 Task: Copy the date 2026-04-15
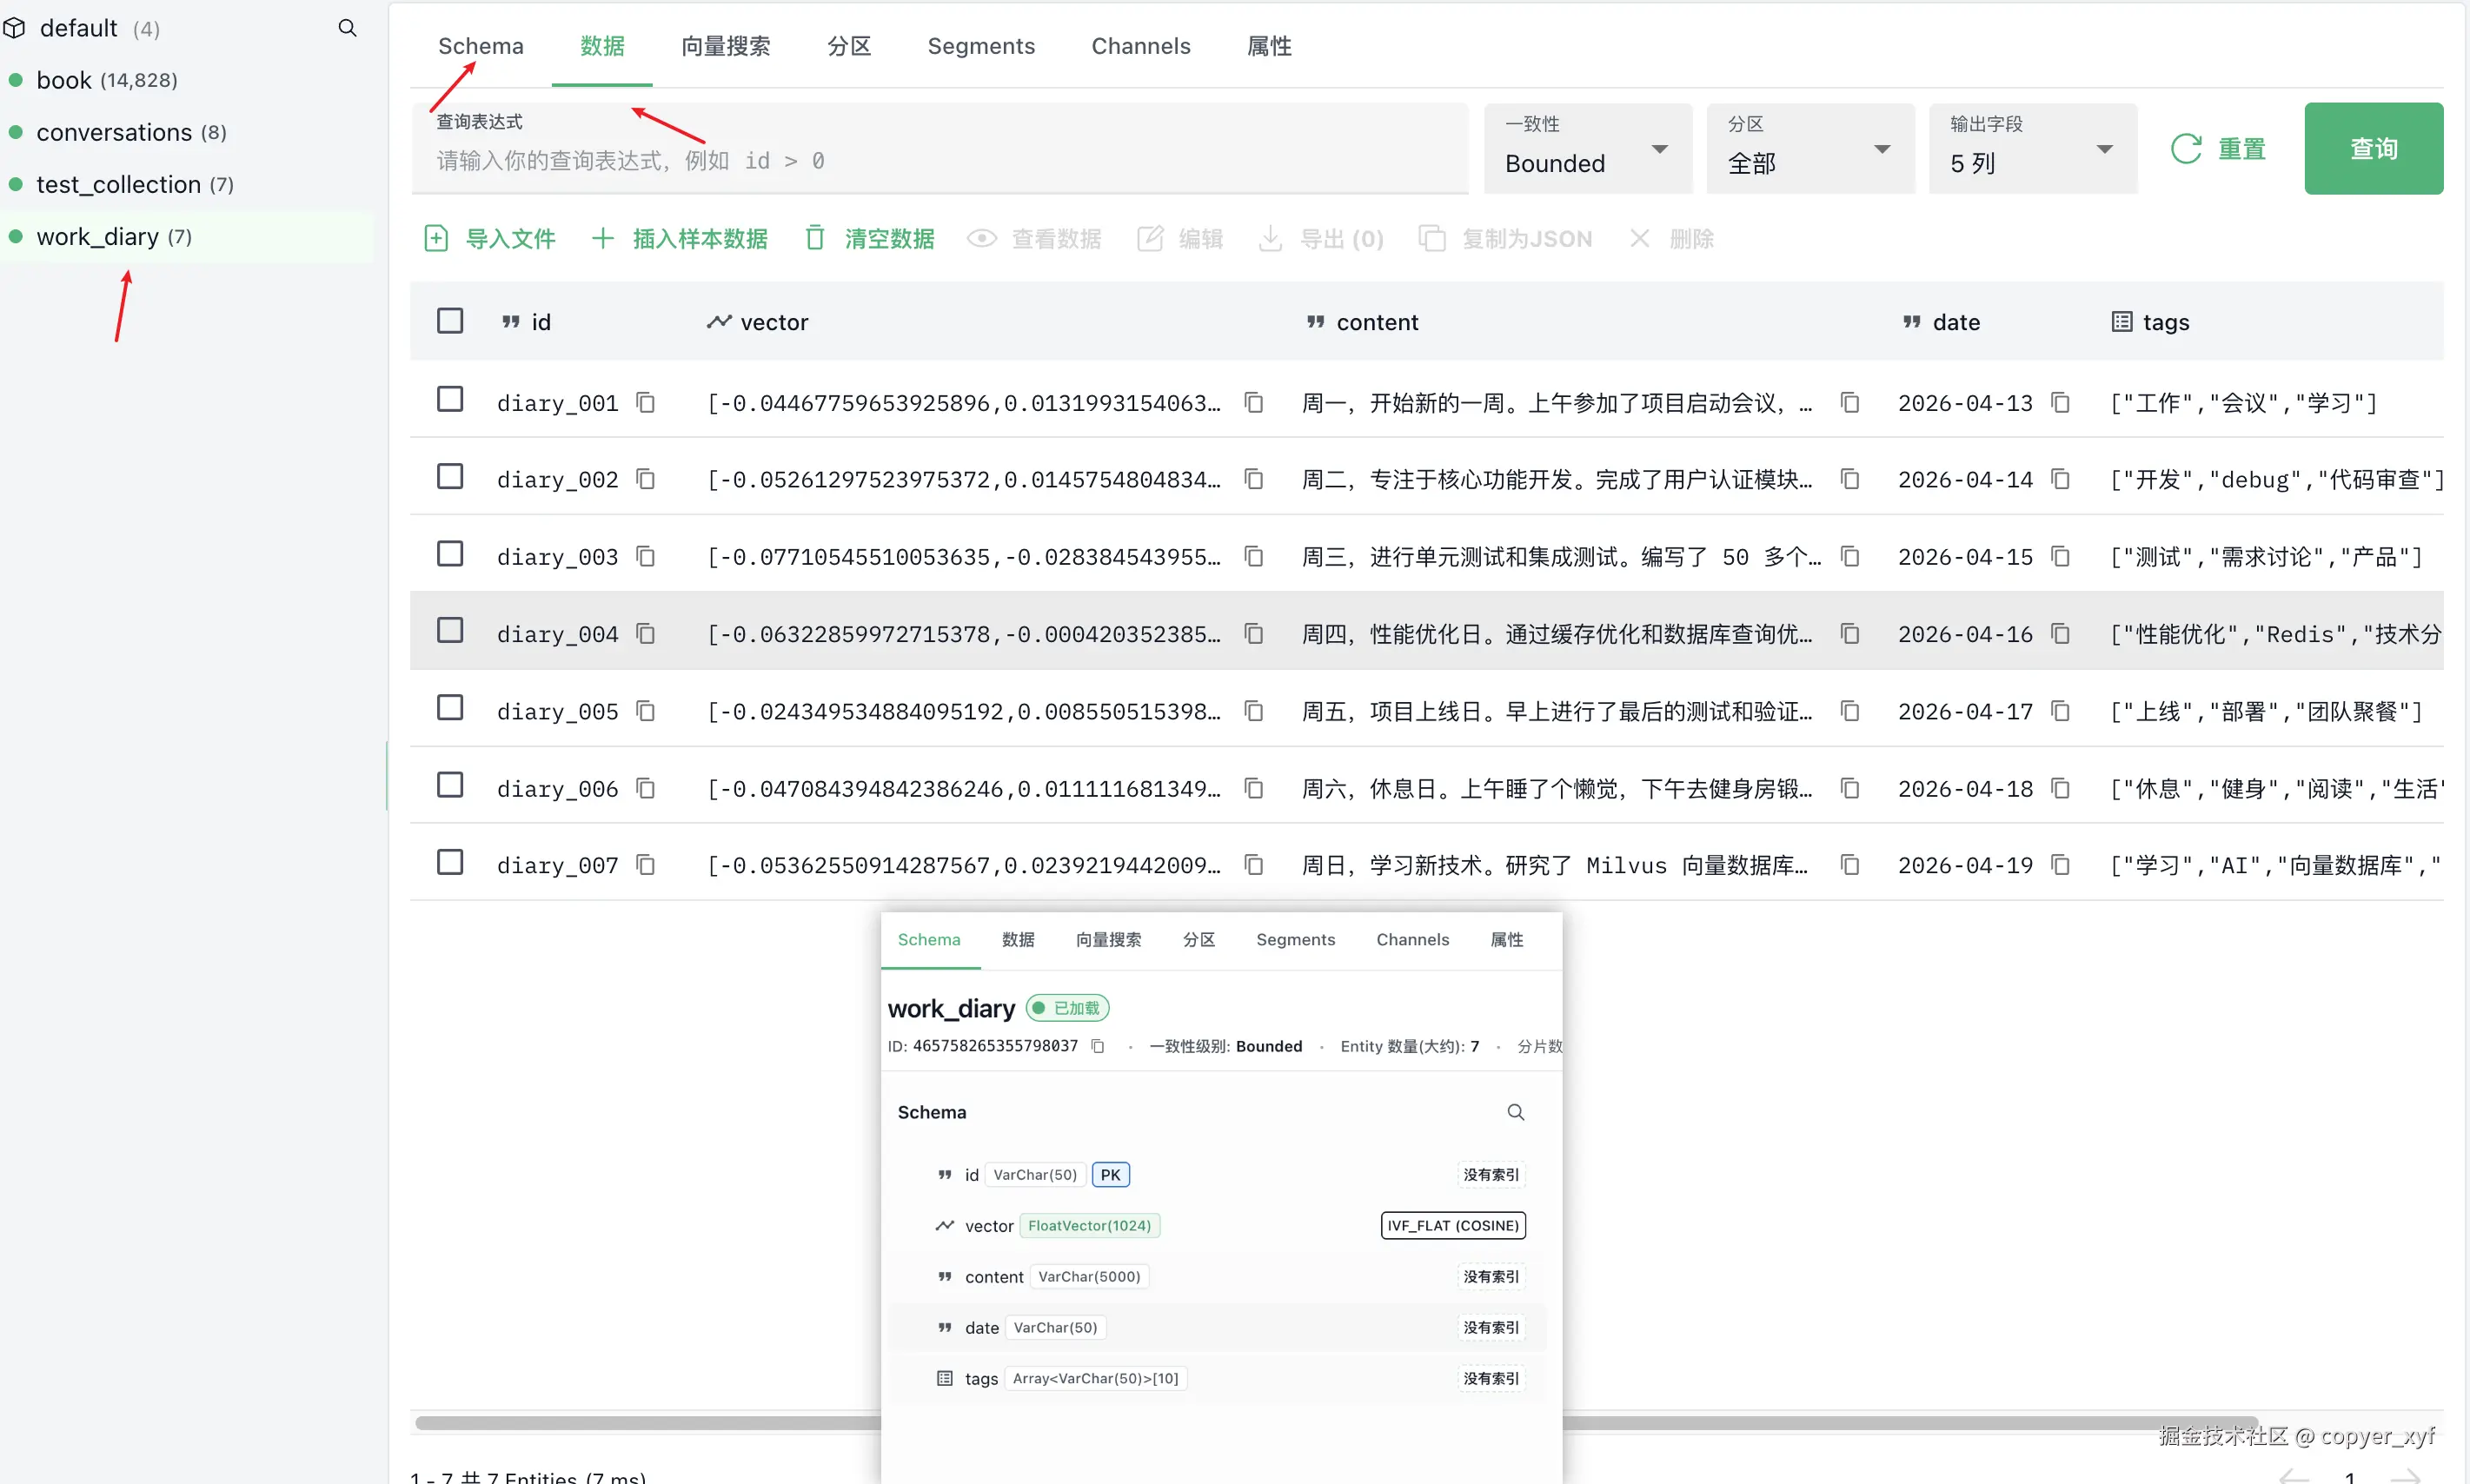[x=2060, y=557]
